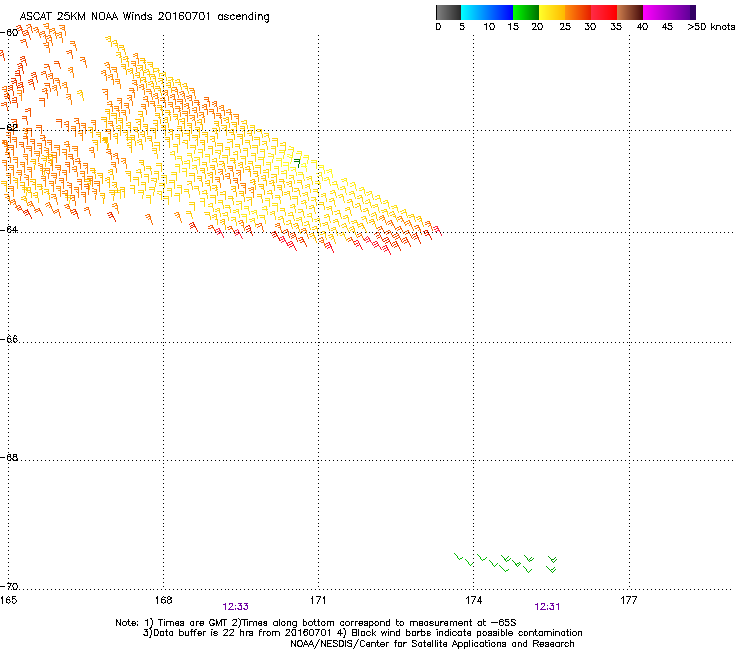Click the latitude label -66

click(x=9, y=339)
